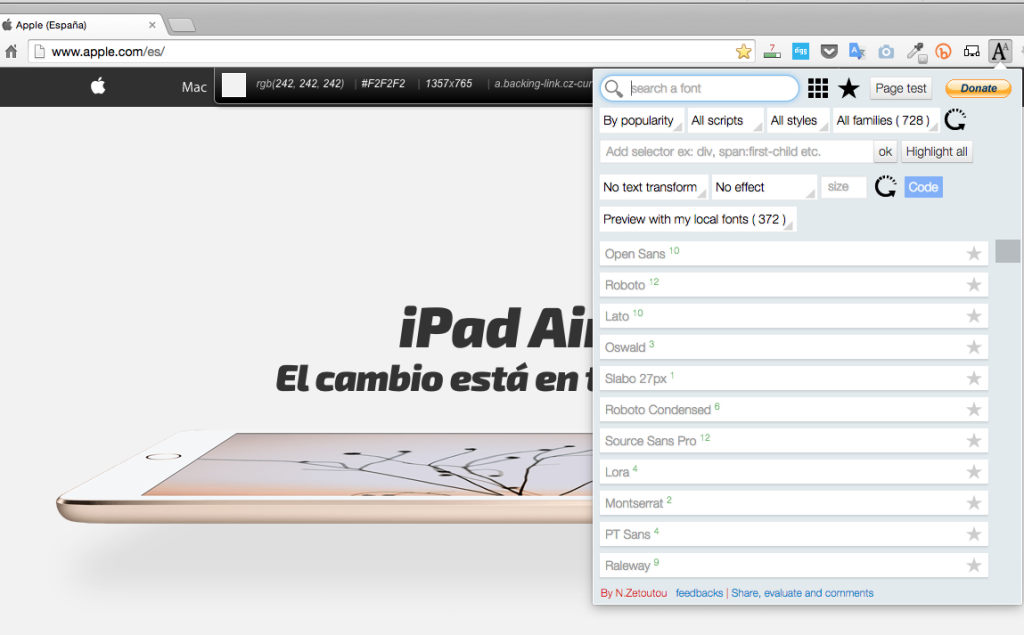Show favorite fonts with the black star
Screen dimensions: 1024x635
click(848, 88)
